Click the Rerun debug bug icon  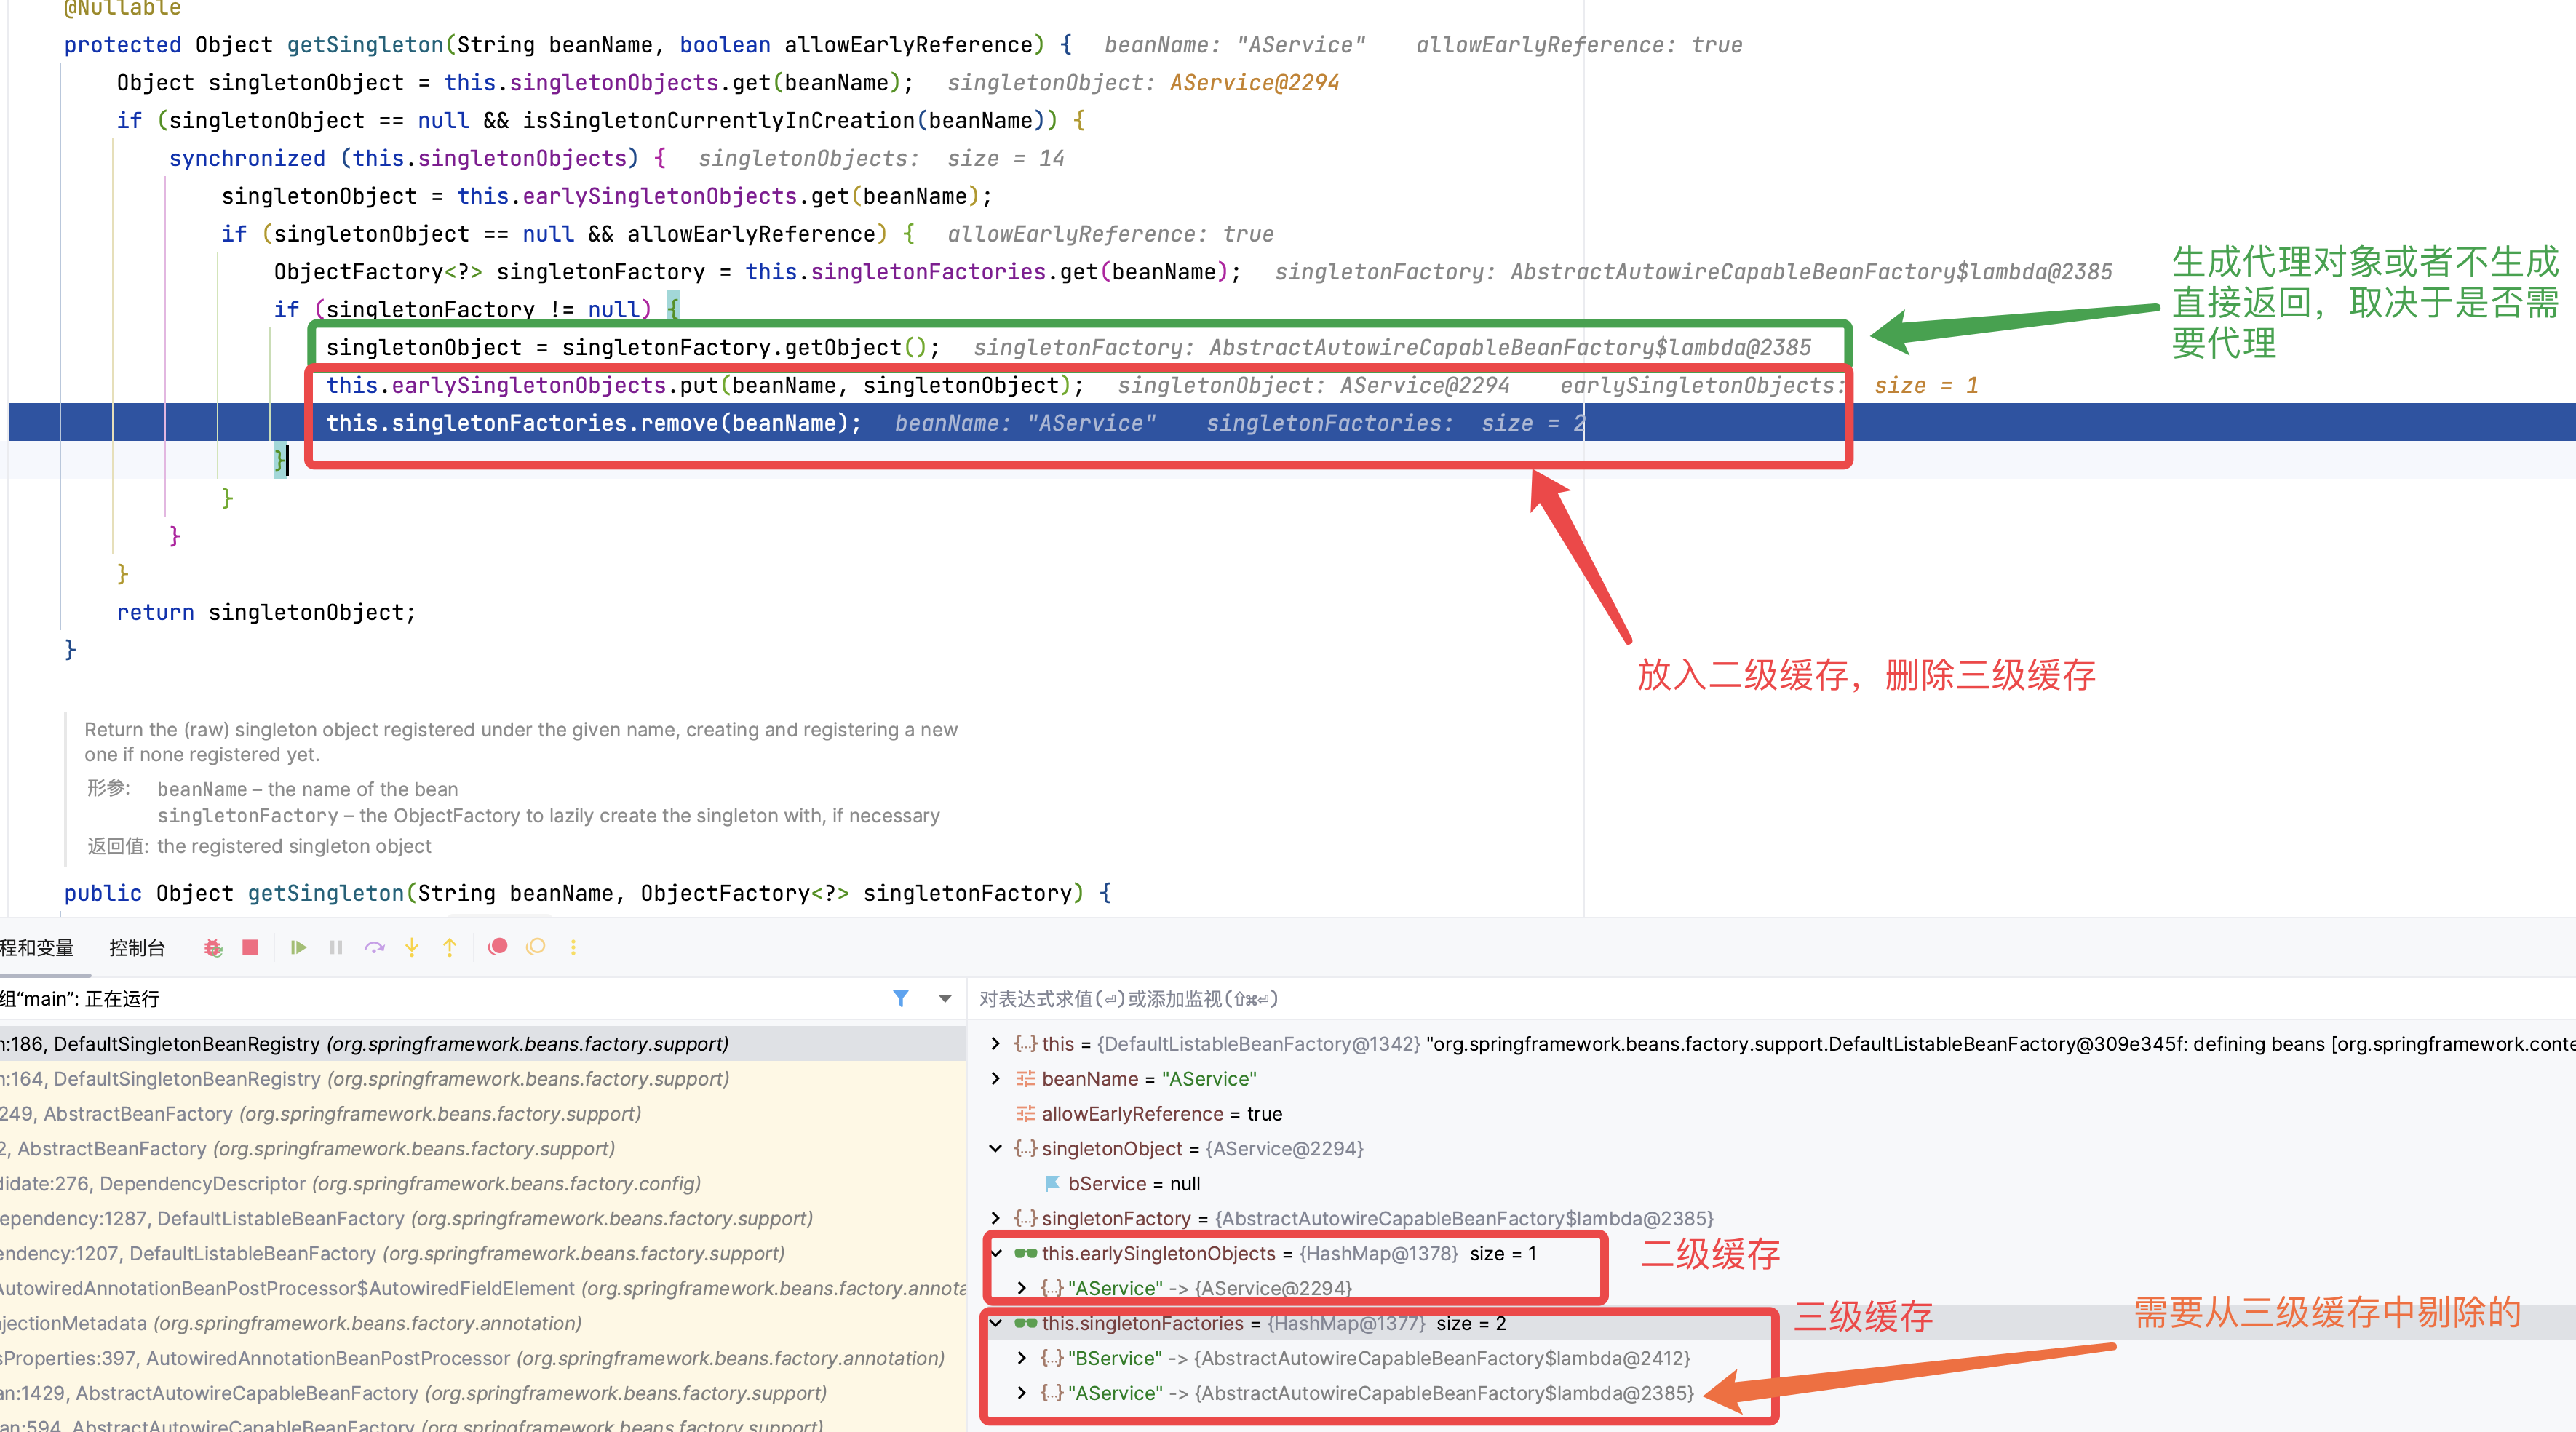click(x=212, y=947)
